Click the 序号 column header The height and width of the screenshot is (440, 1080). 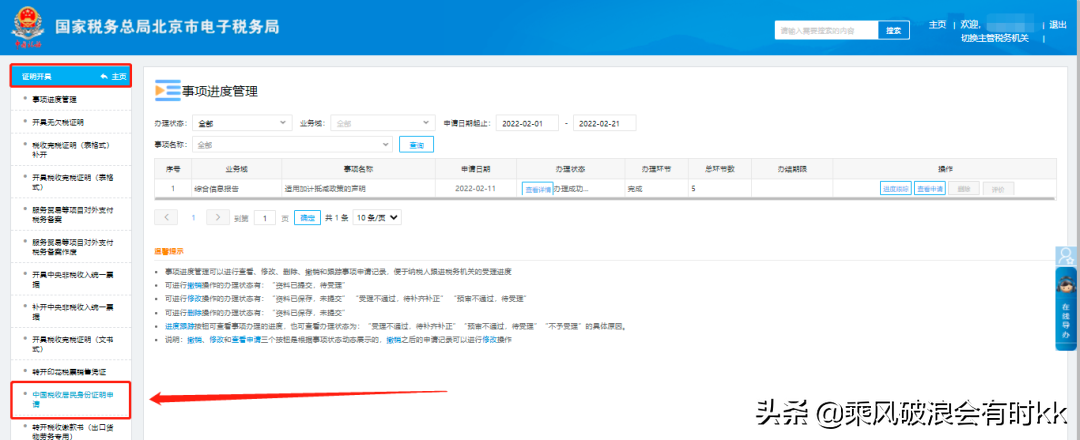173,169
